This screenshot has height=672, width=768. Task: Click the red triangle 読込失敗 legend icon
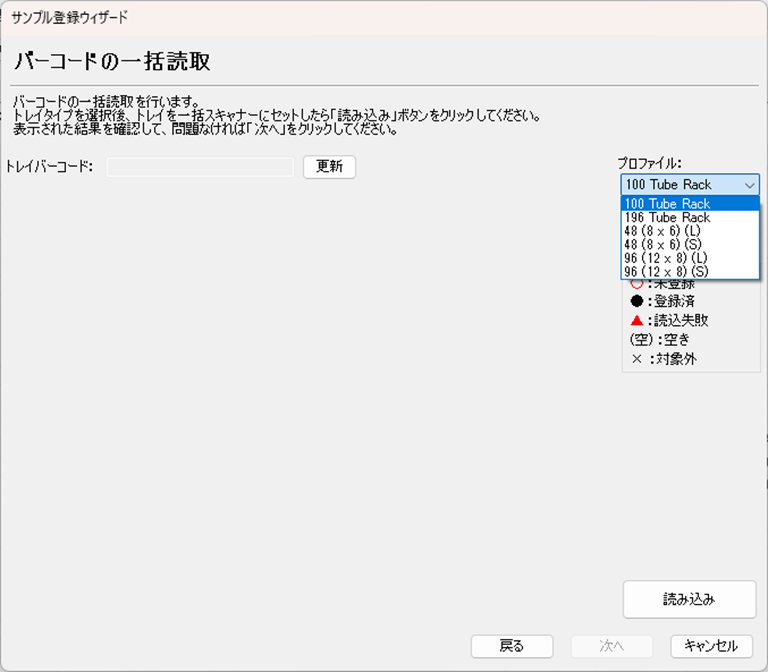click(x=637, y=321)
